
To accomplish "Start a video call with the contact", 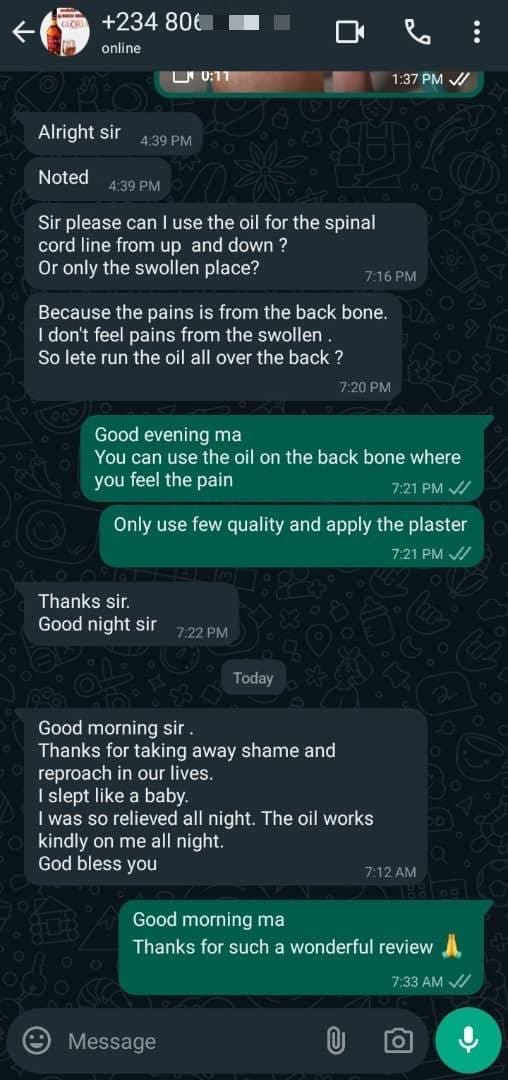I will 350,32.
